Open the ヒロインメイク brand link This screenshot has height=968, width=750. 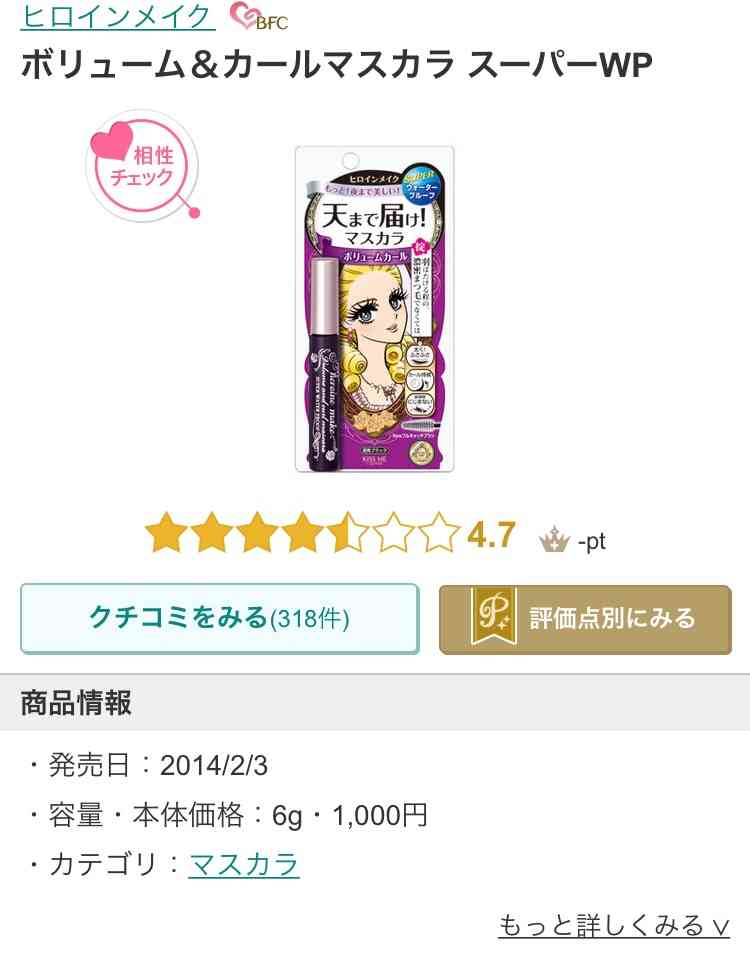117,17
